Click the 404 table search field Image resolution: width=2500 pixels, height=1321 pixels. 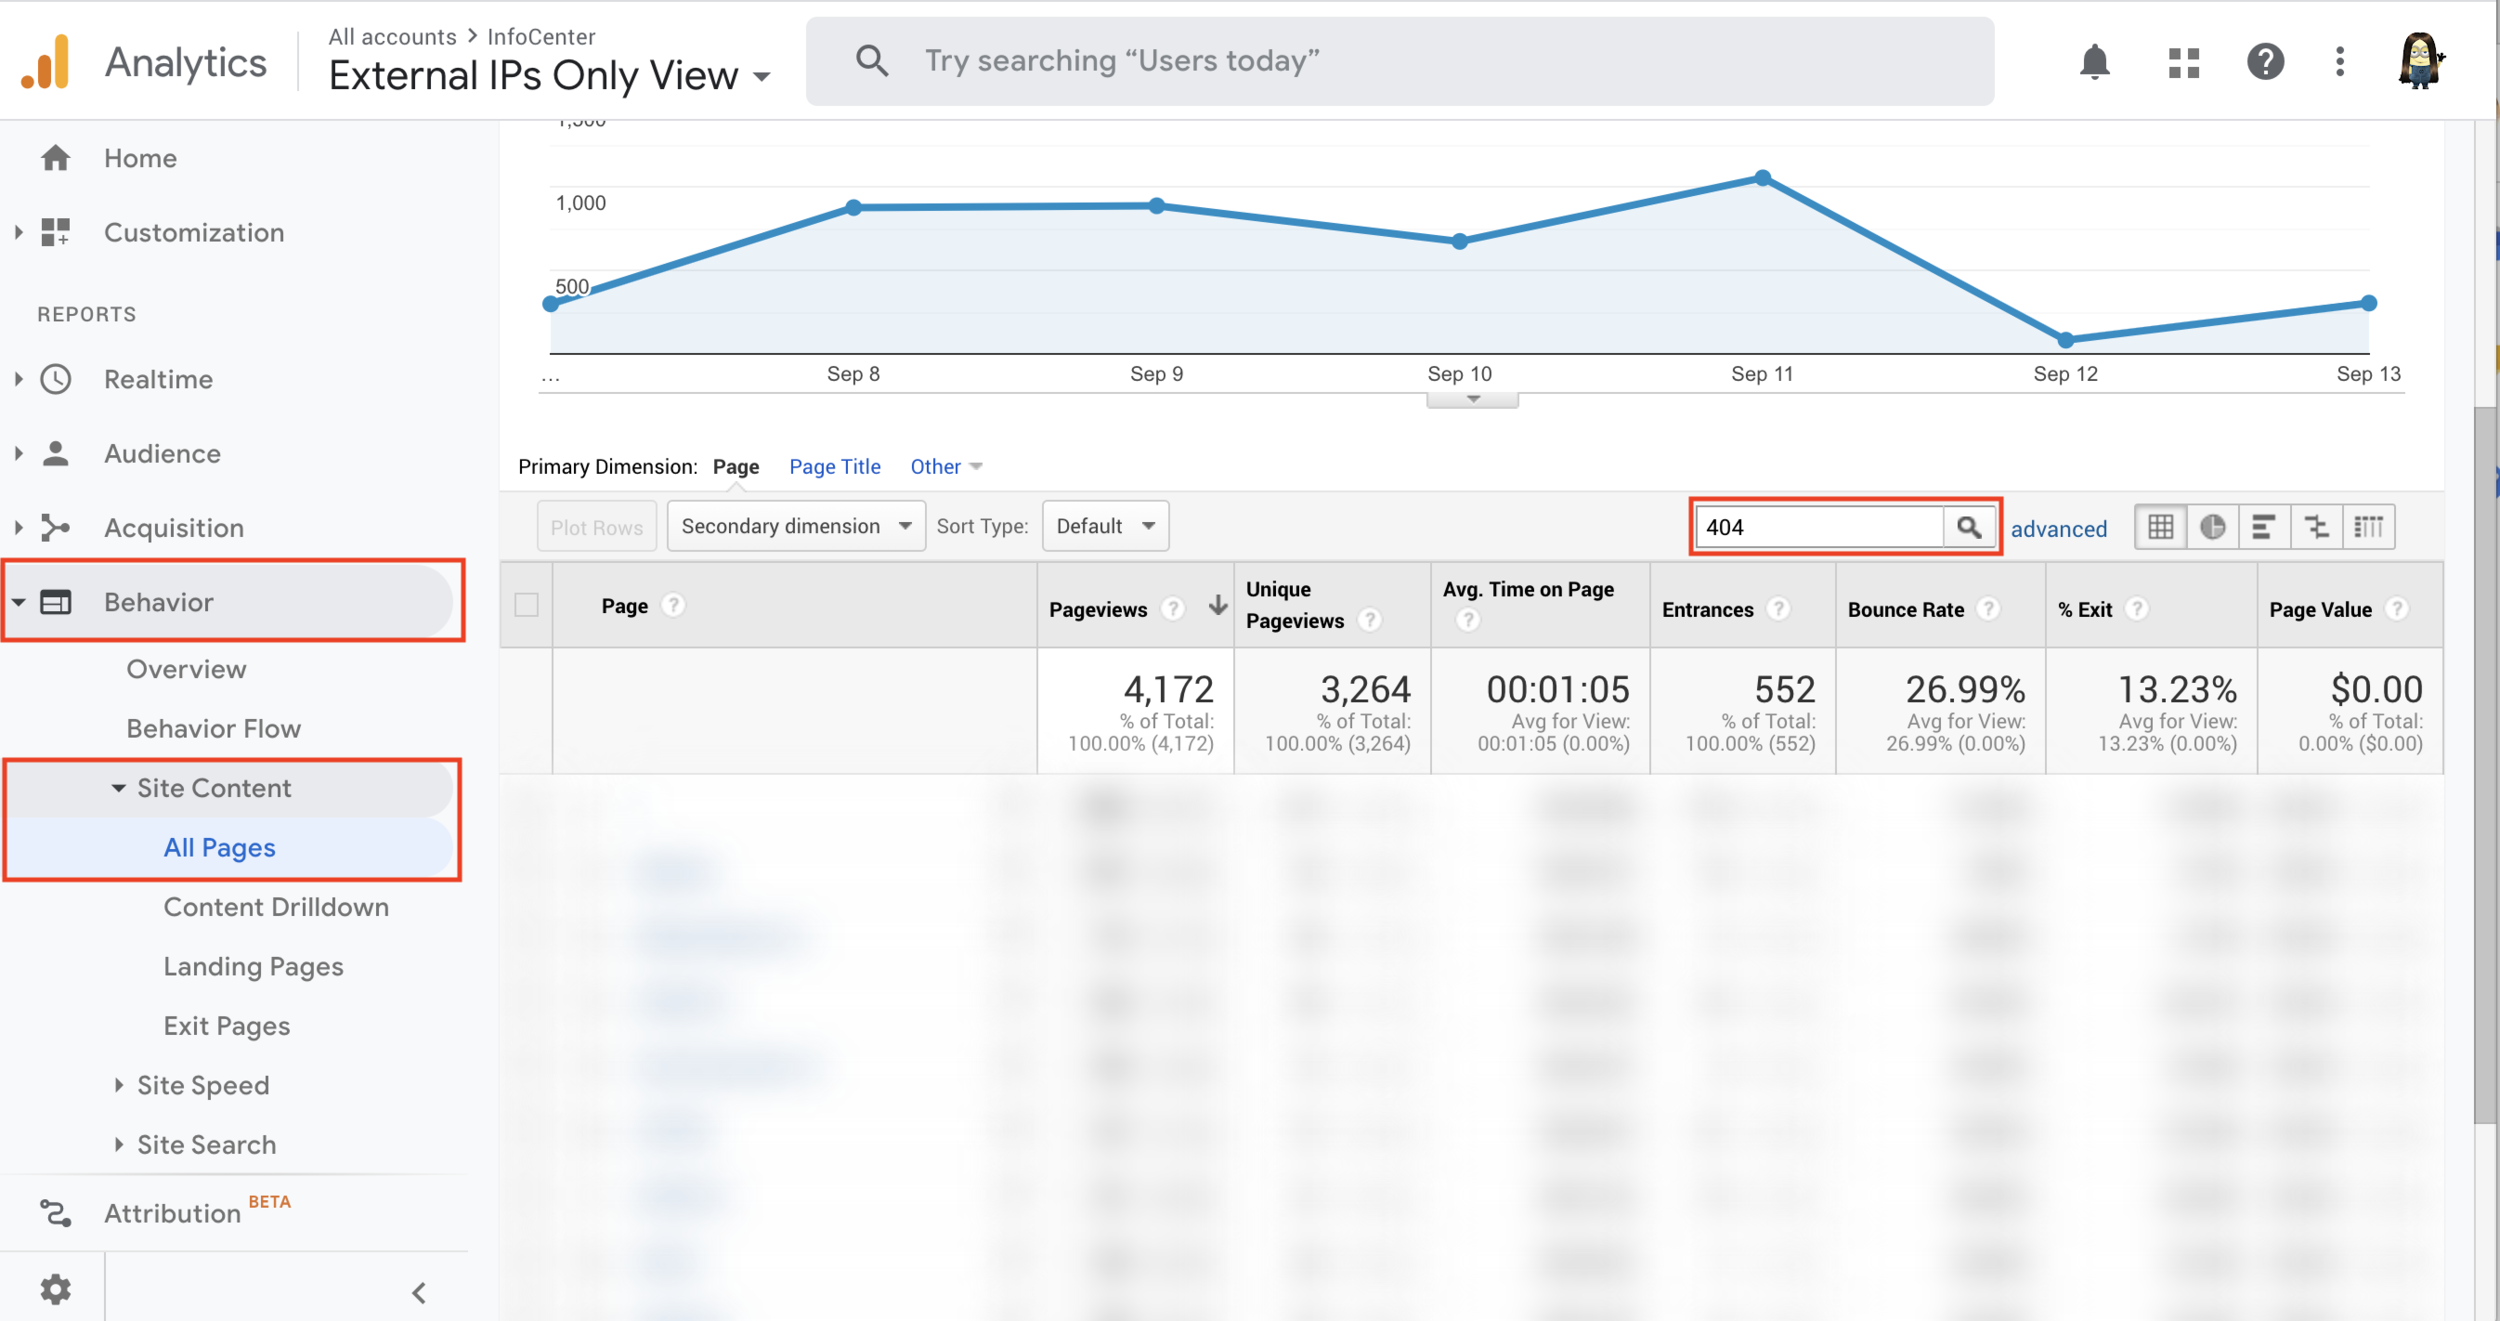1818,527
